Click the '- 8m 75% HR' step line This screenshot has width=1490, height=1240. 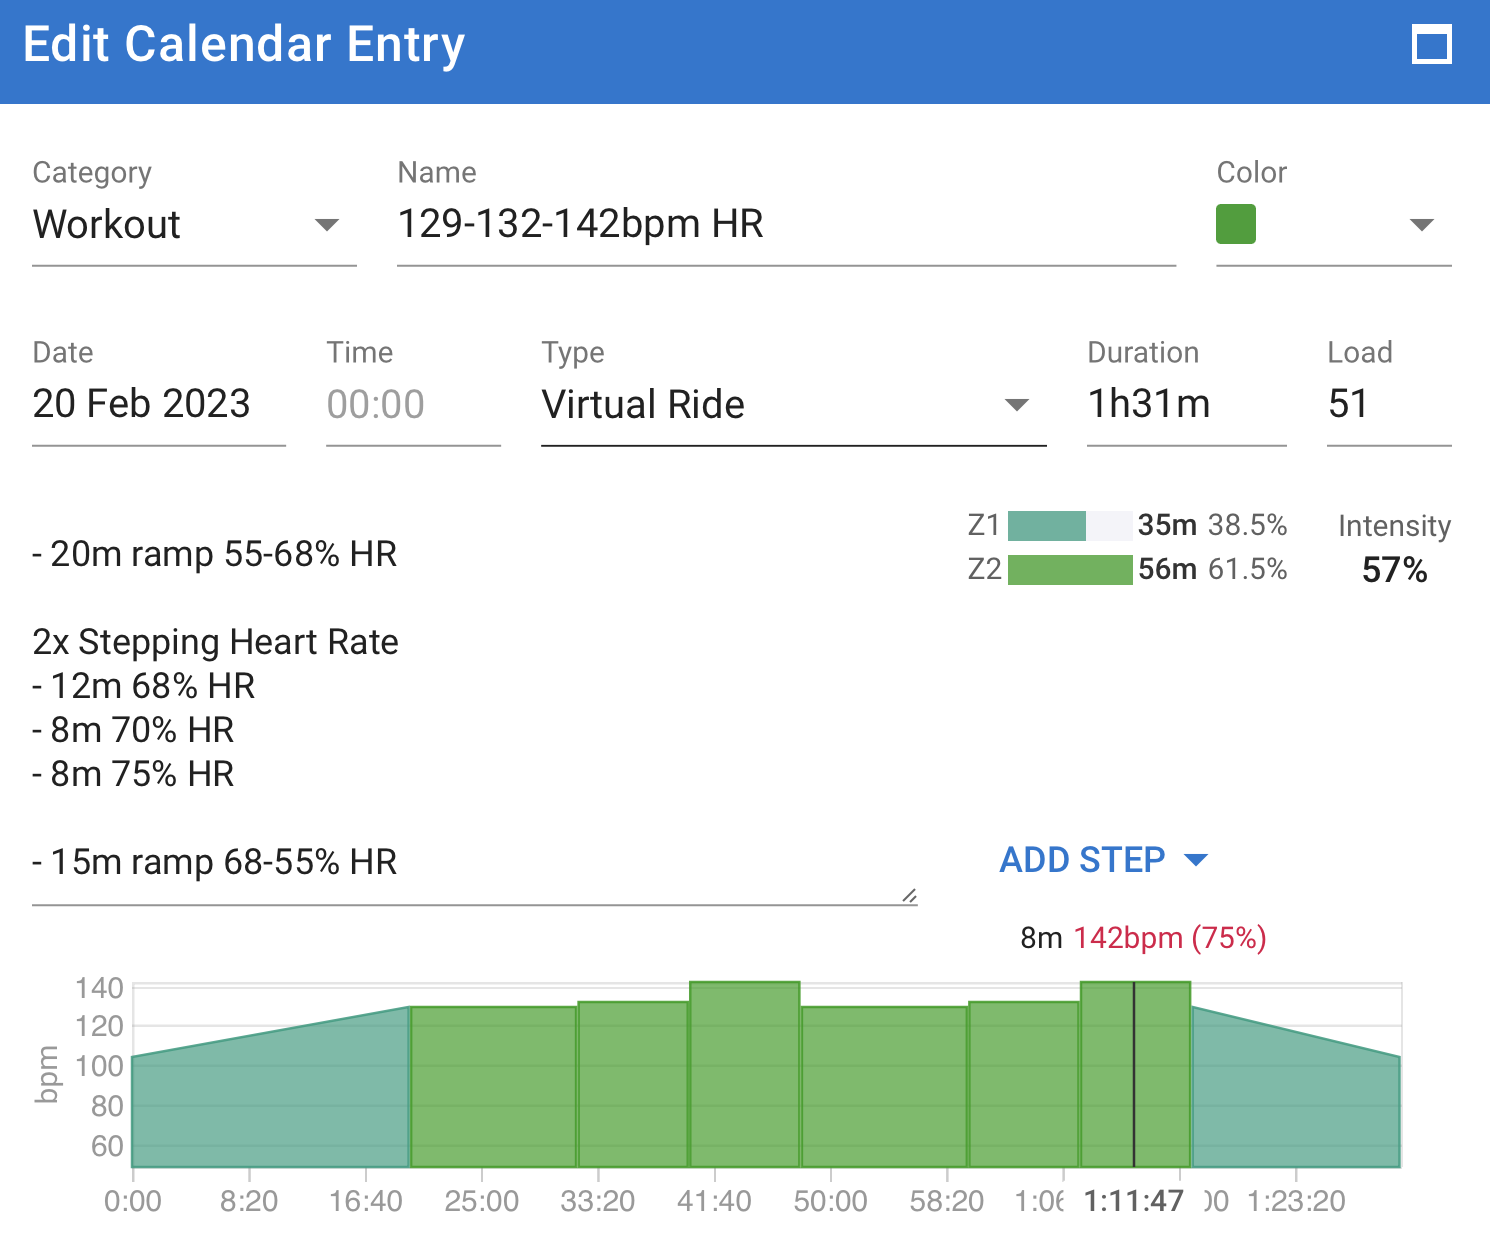[133, 774]
